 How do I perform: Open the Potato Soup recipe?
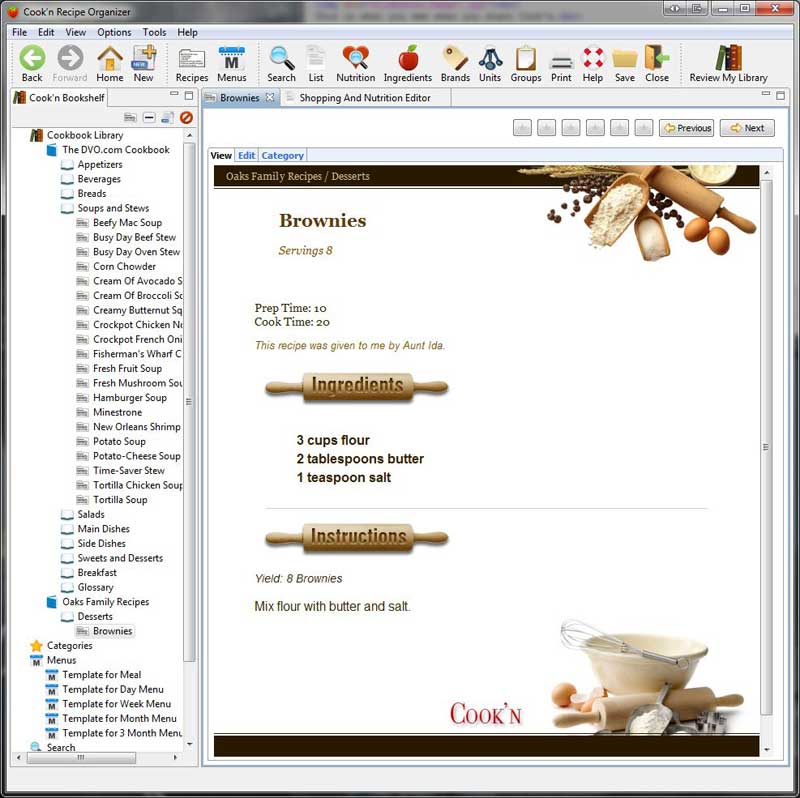tap(111, 441)
